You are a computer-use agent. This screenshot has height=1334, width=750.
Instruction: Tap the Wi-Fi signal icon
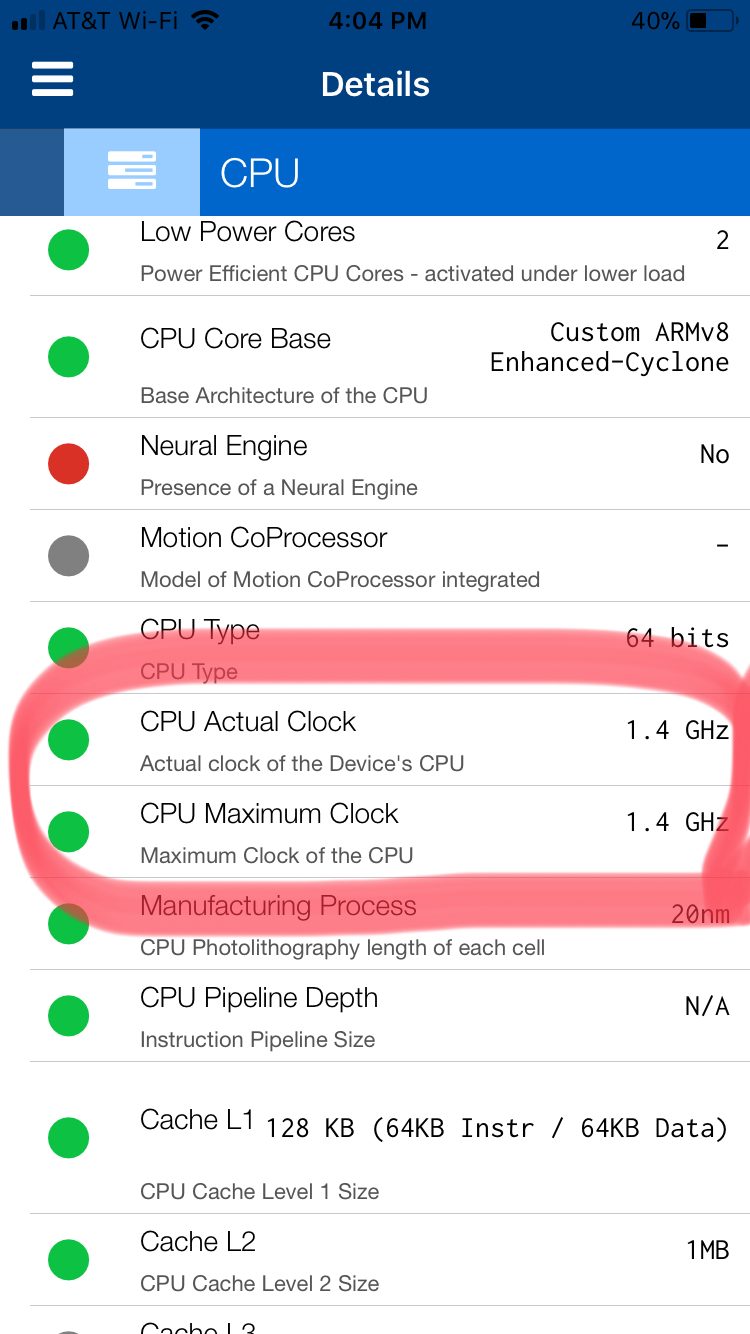click(x=206, y=20)
